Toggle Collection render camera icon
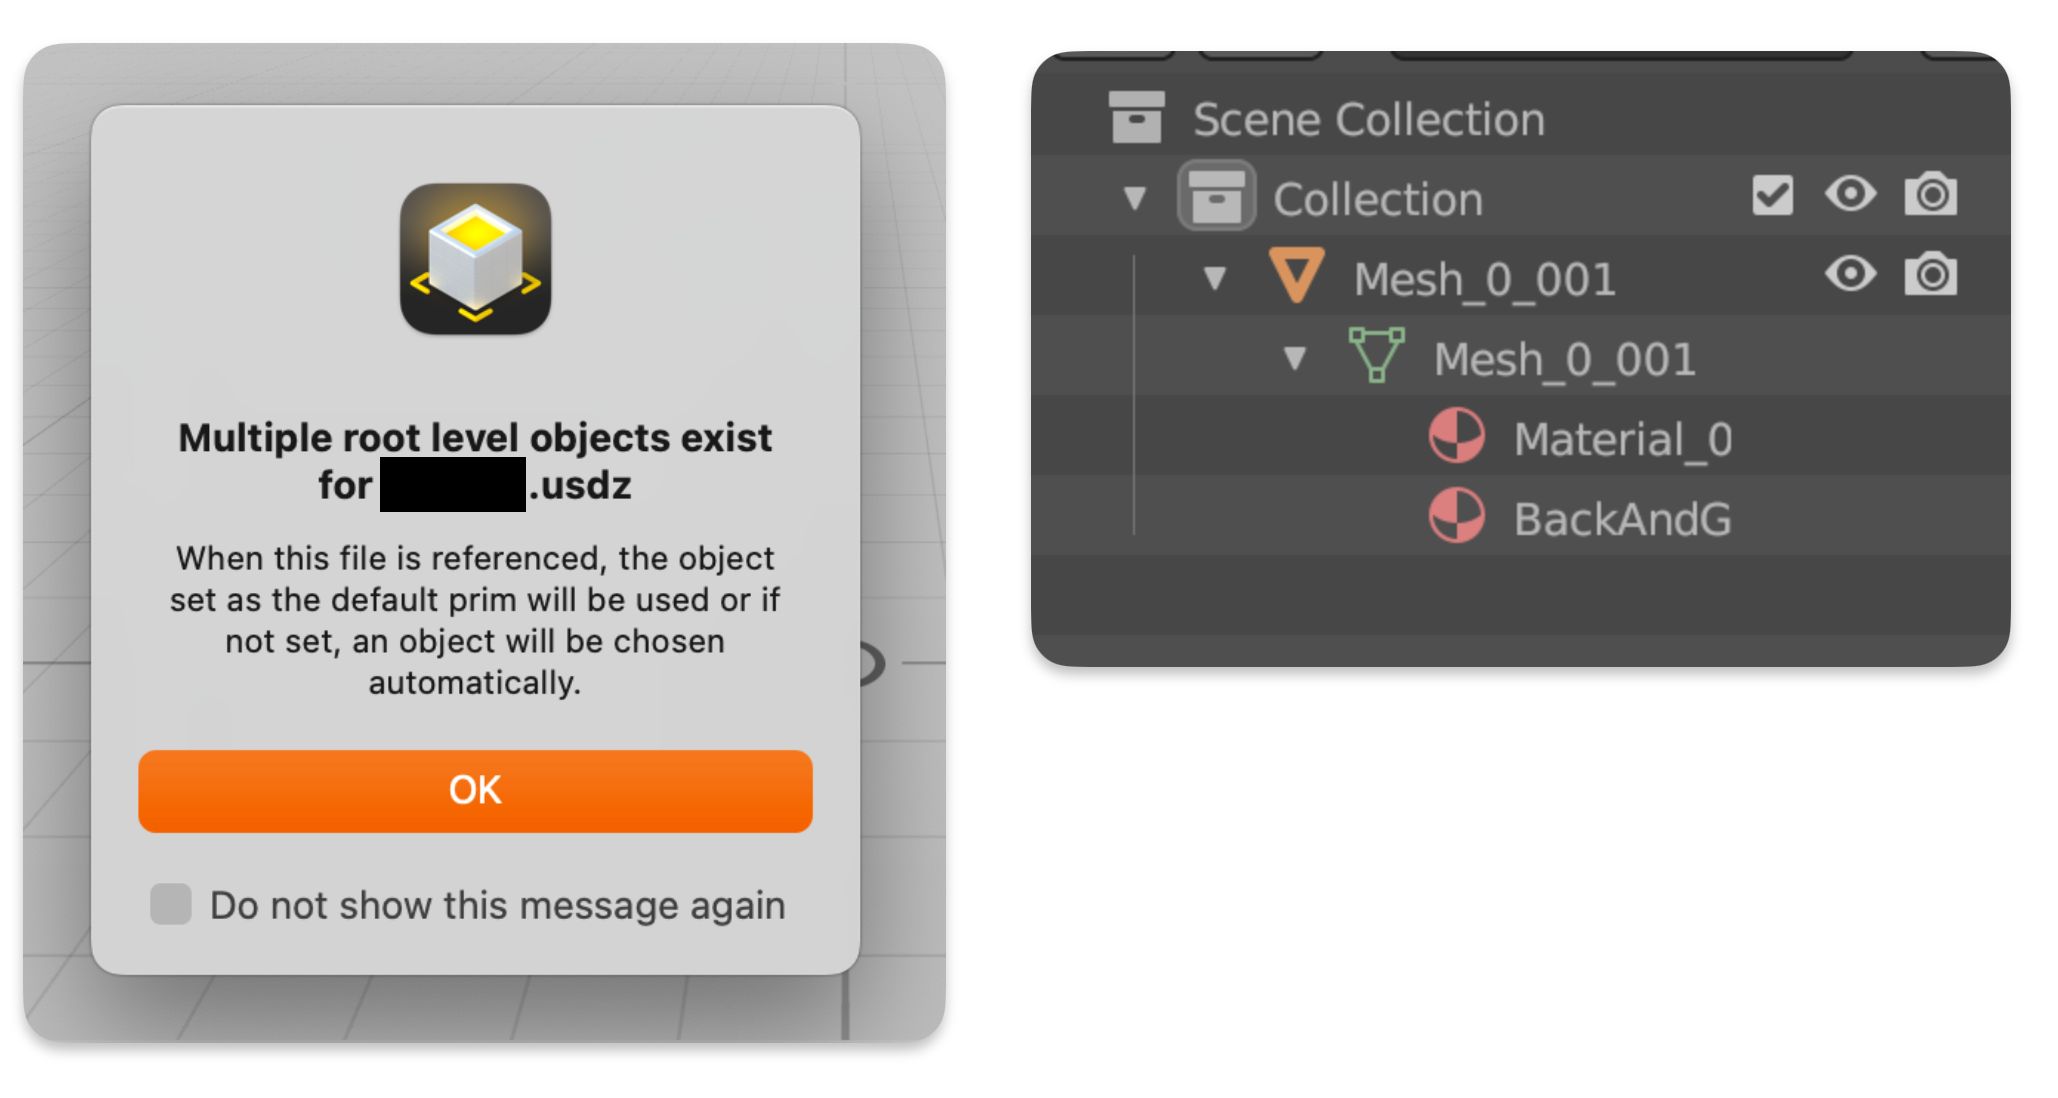 [1931, 194]
